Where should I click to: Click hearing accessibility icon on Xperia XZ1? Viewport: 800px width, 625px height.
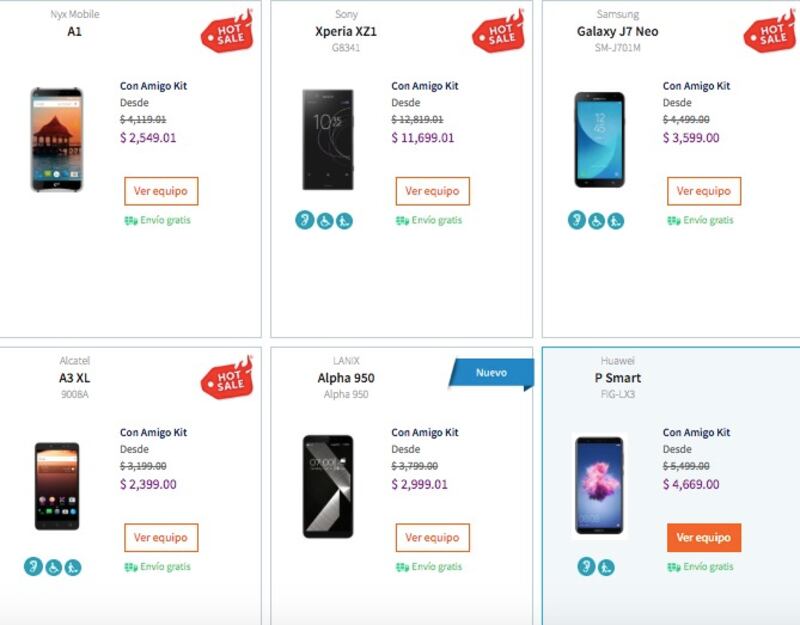(x=305, y=220)
